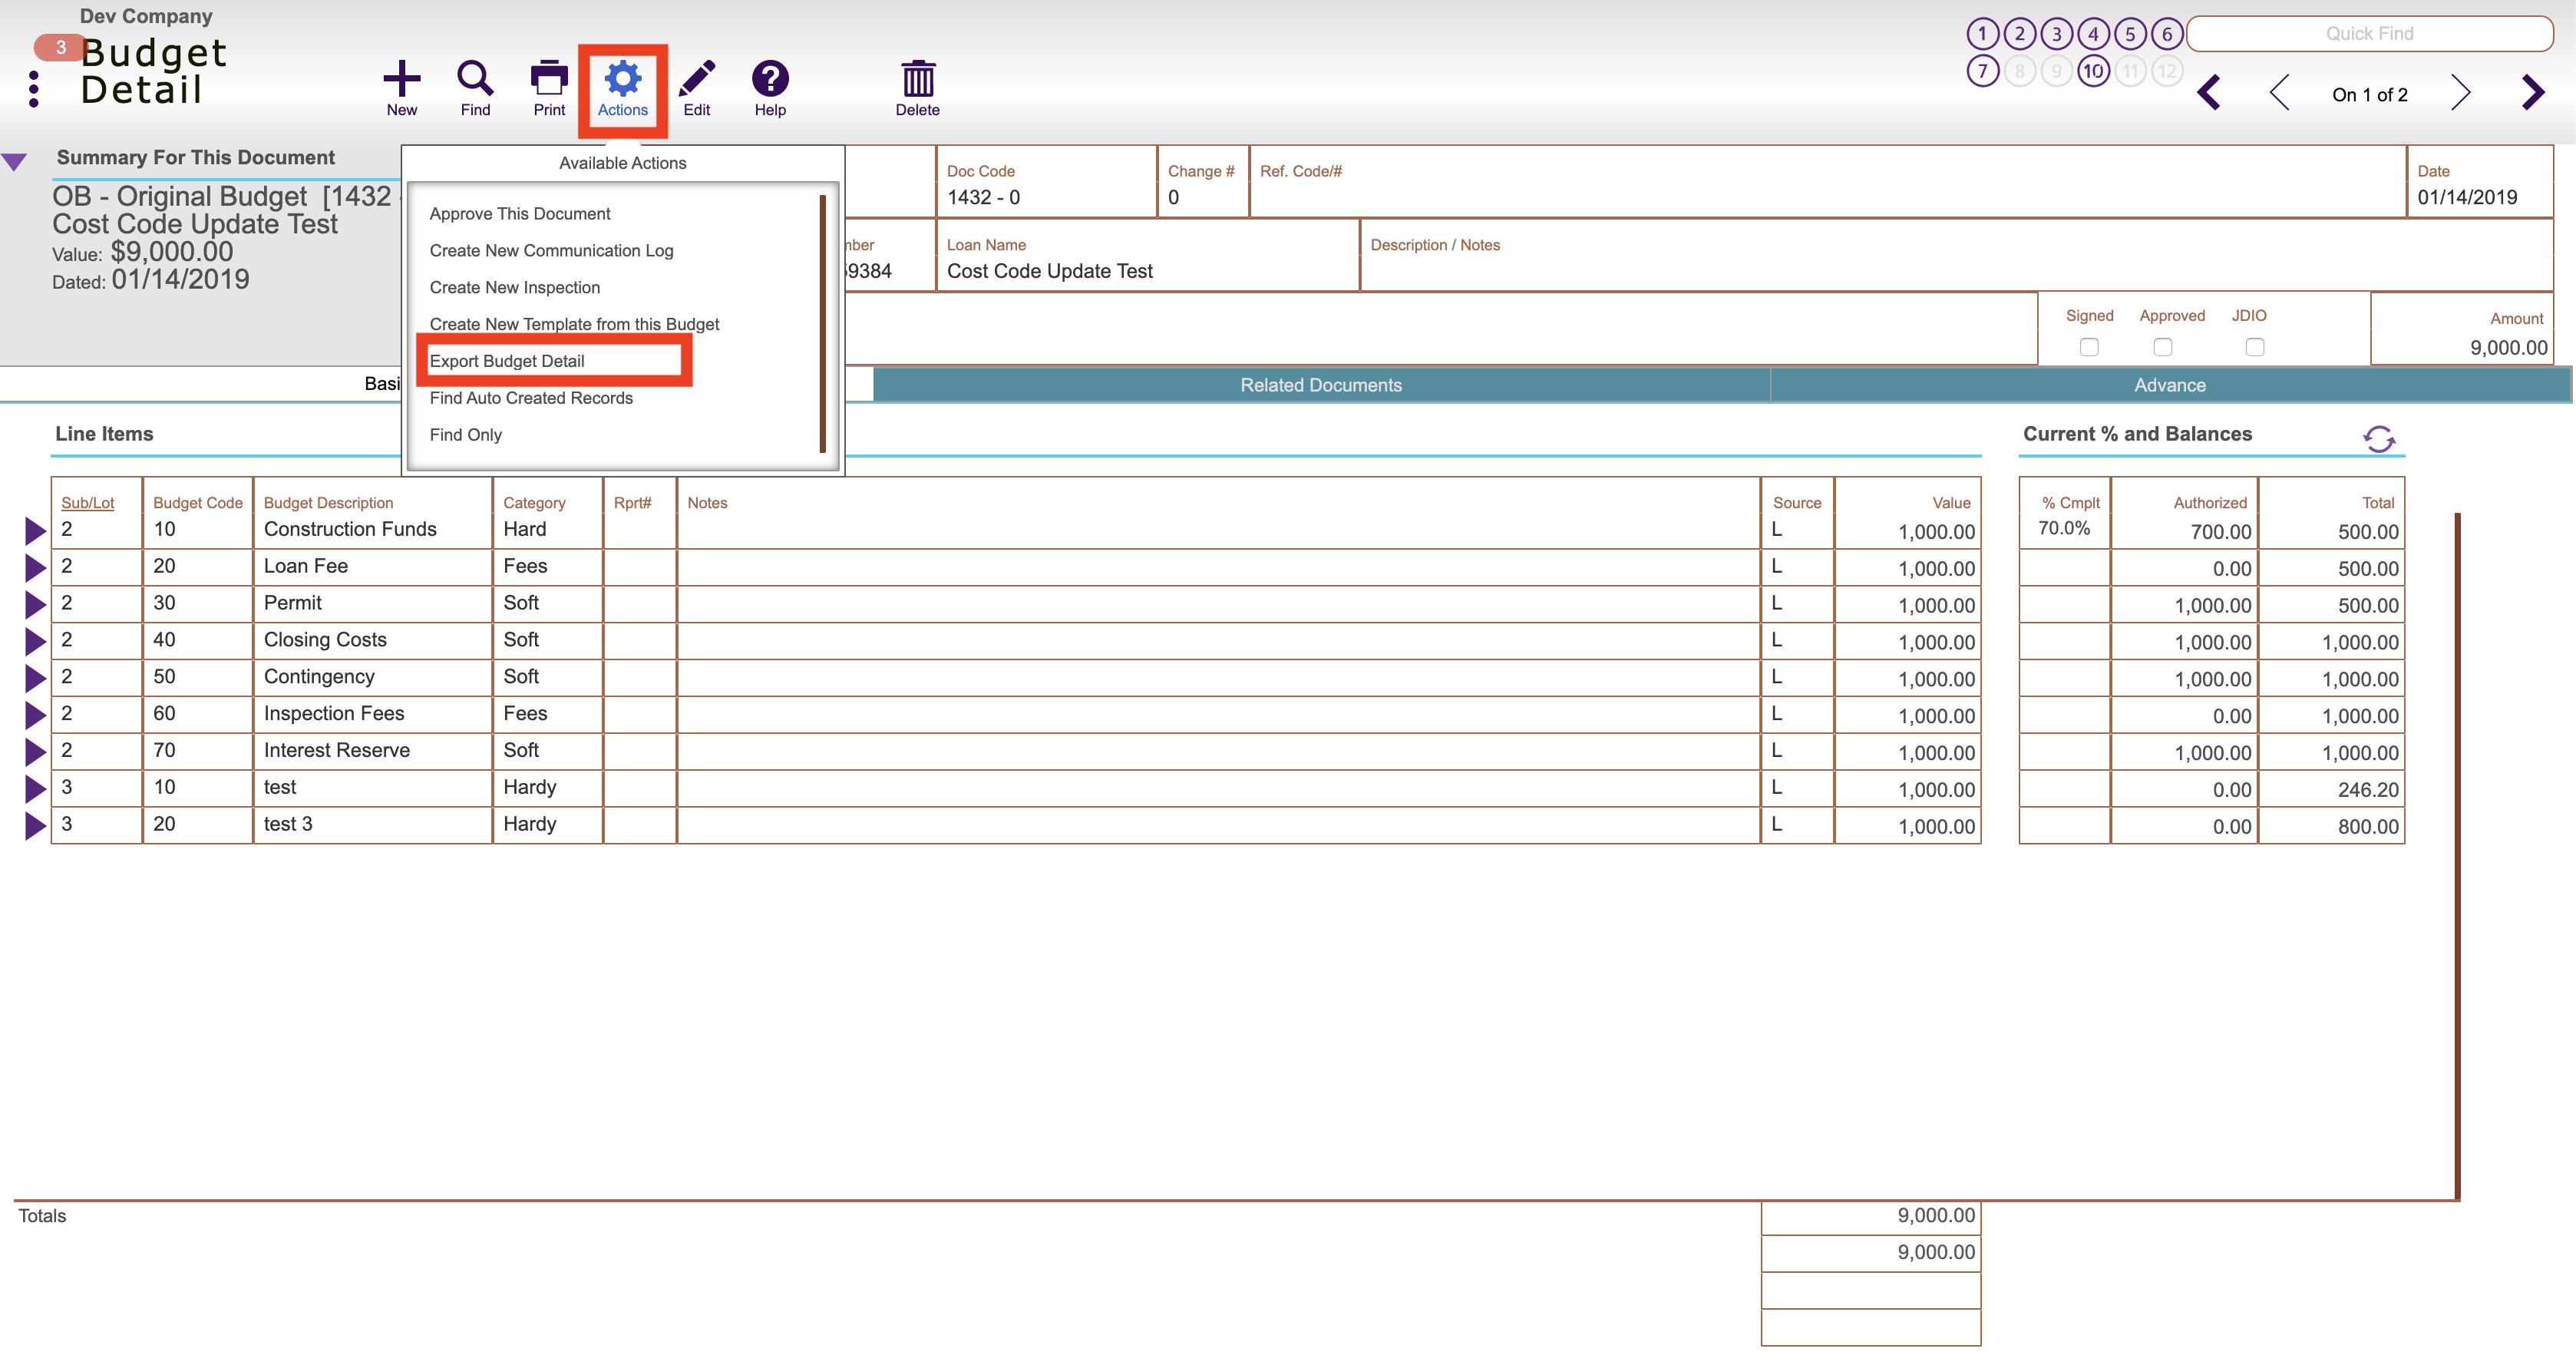The width and height of the screenshot is (2576, 1365).
Task: Switch to the Related Documents tab
Action: [1320, 384]
